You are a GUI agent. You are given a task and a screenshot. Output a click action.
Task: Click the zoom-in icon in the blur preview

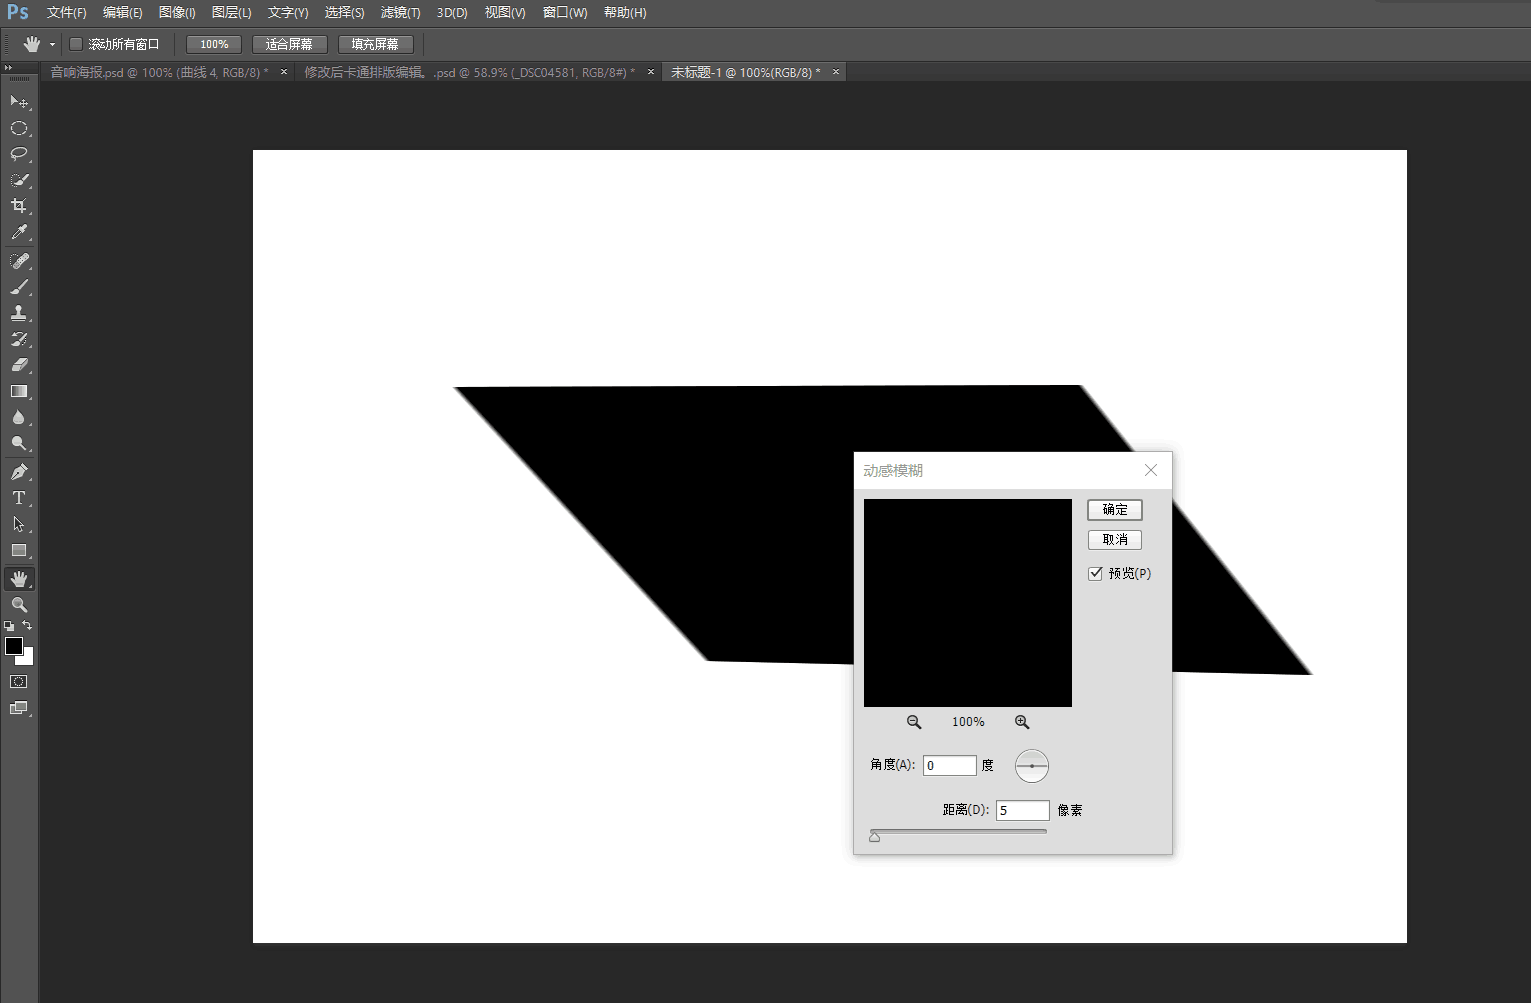[1022, 721]
